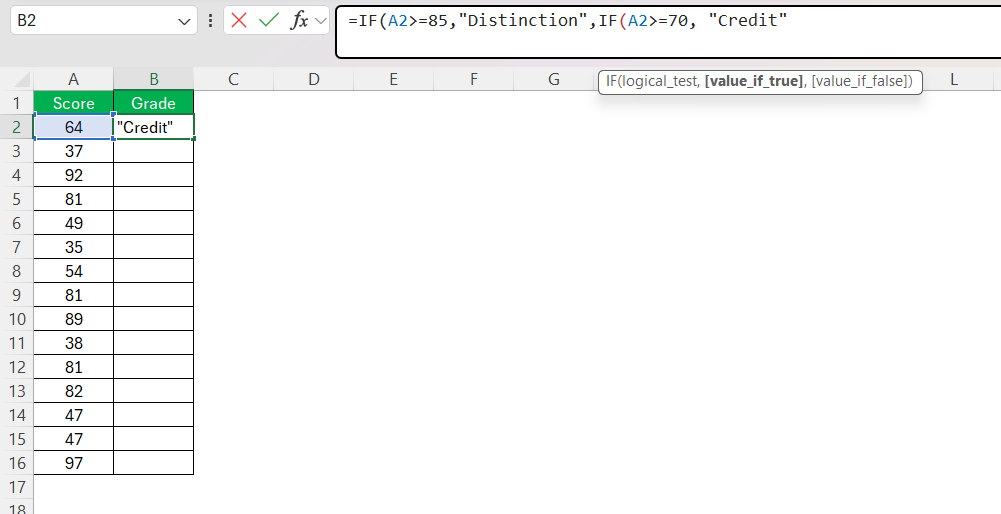The width and height of the screenshot is (1001, 514).
Task: Click the score 81 in row 12
Action: [x=73, y=367]
